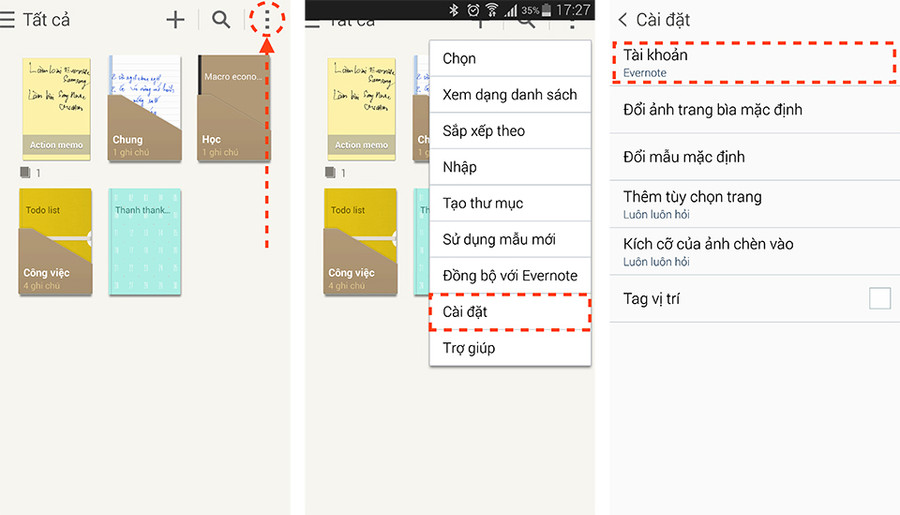Open the Chung folder in left screen

pyautogui.click(x=145, y=109)
